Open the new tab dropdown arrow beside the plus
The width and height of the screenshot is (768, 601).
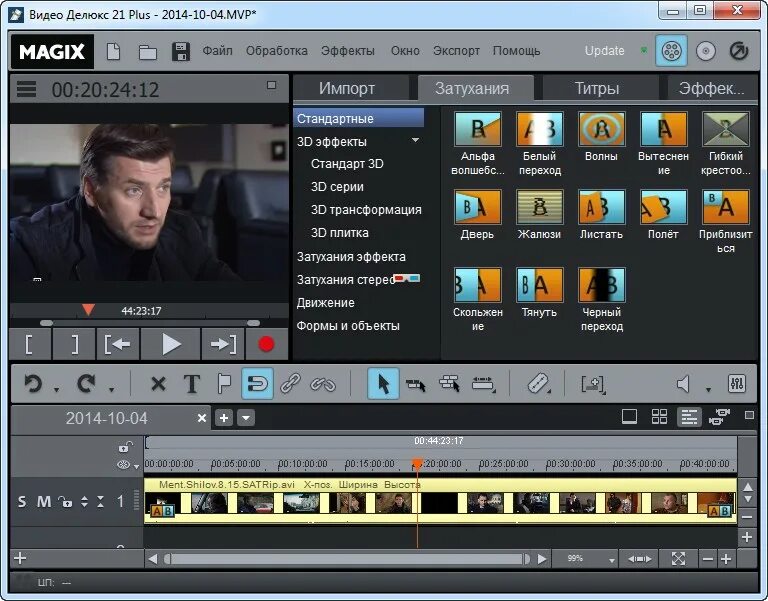tap(246, 418)
